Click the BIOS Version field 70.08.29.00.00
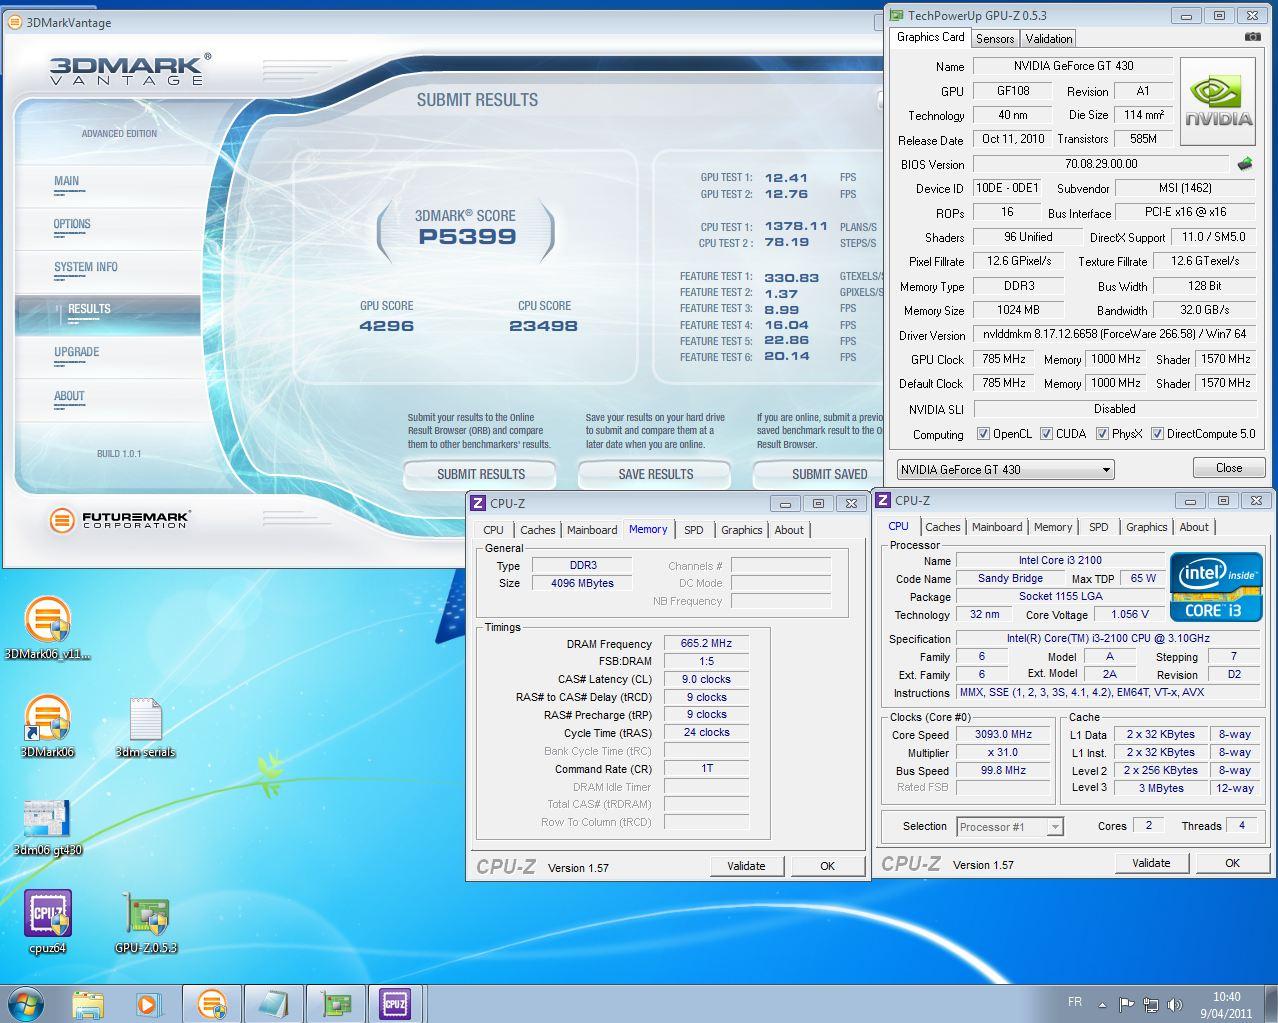The width and height of the screenshot is (1278, 1023). [1100, 164]
